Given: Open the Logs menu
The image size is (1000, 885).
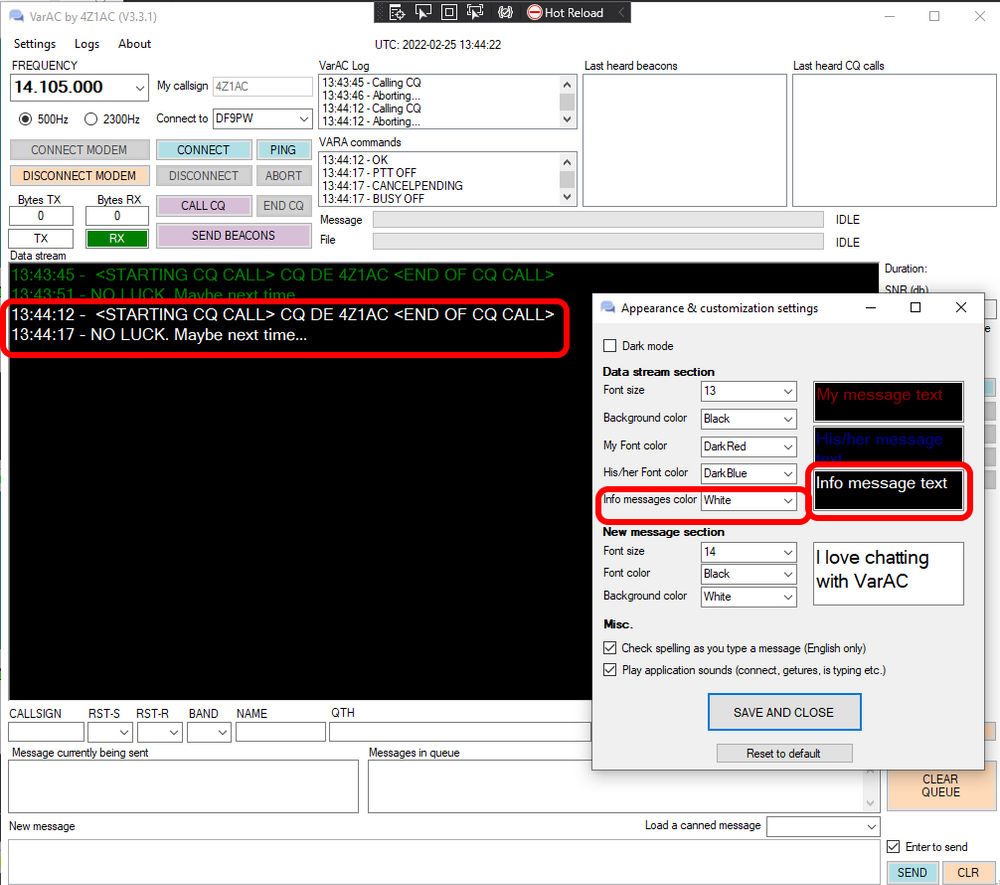Looking at the screenshot, I should [87, 44].
